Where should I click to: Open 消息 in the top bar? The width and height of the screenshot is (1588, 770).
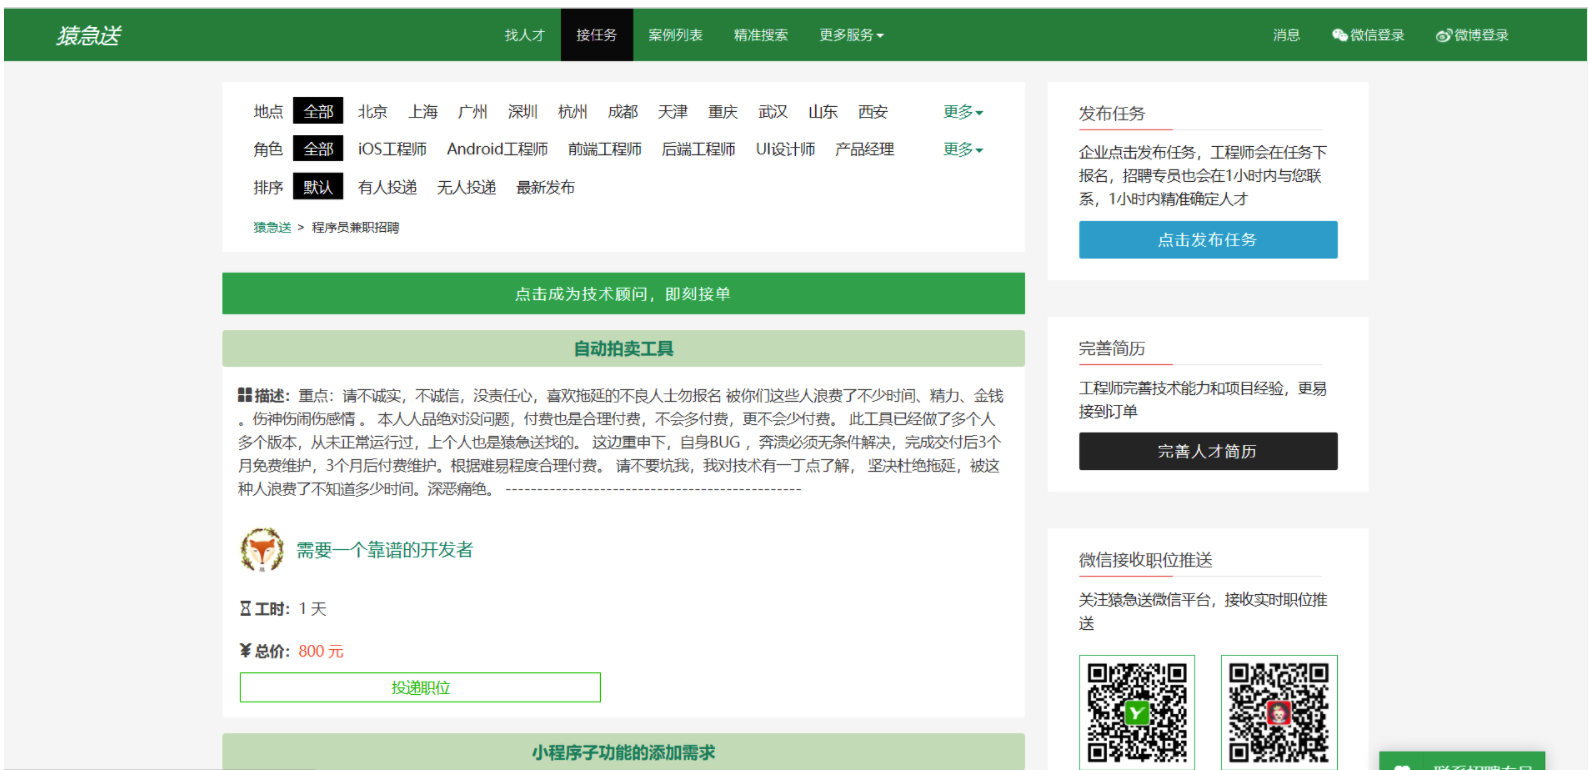1286,35
